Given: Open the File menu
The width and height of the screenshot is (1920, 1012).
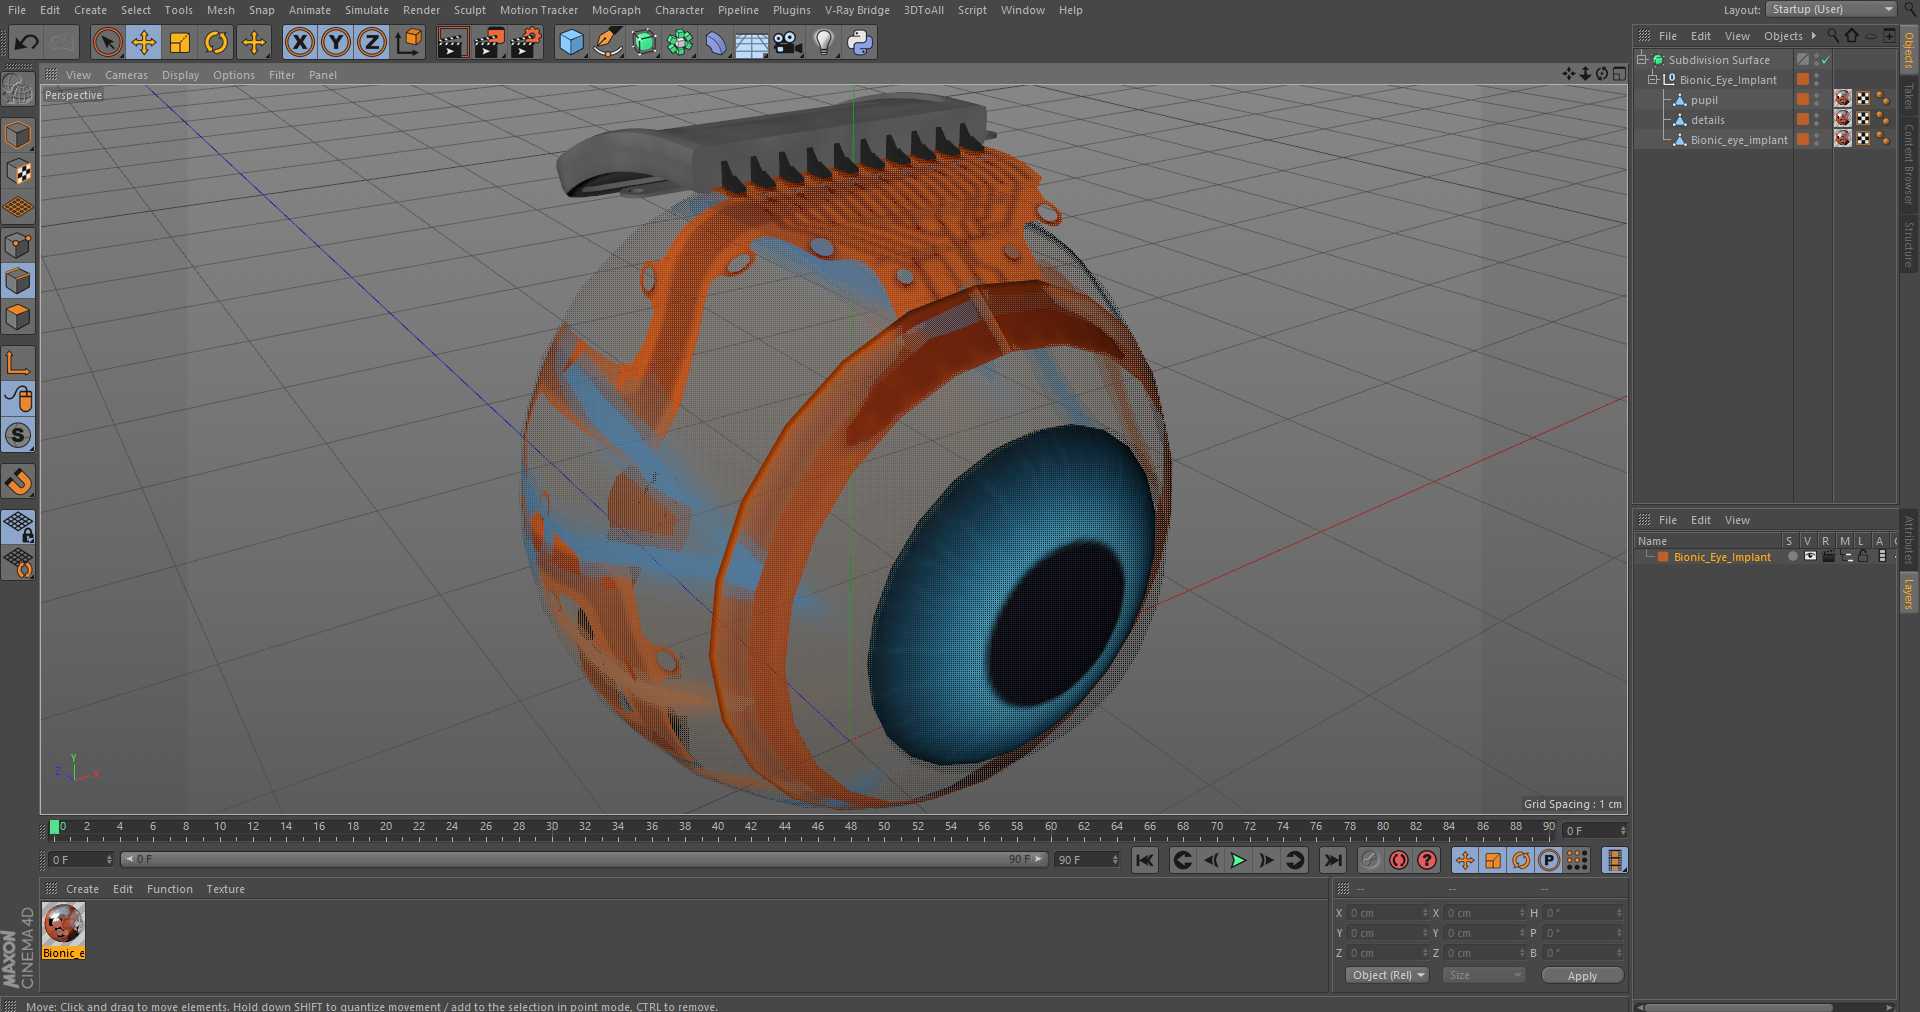Looking at the screenshot, I should point(17,10).
